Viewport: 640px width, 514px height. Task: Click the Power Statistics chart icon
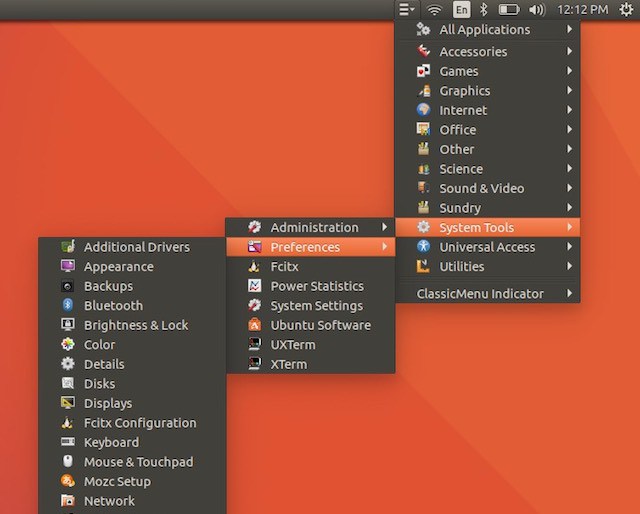click(x=254, y=286)
